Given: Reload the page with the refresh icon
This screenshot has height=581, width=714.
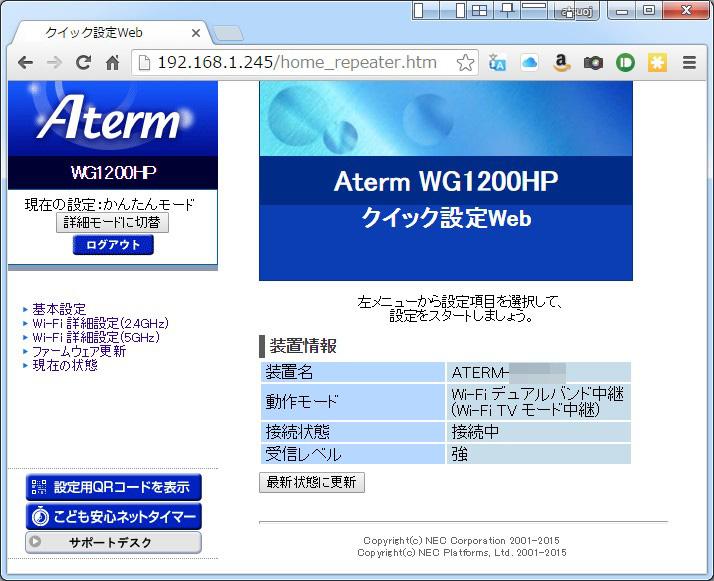Looking at the screenshot, I should point(83,62).
